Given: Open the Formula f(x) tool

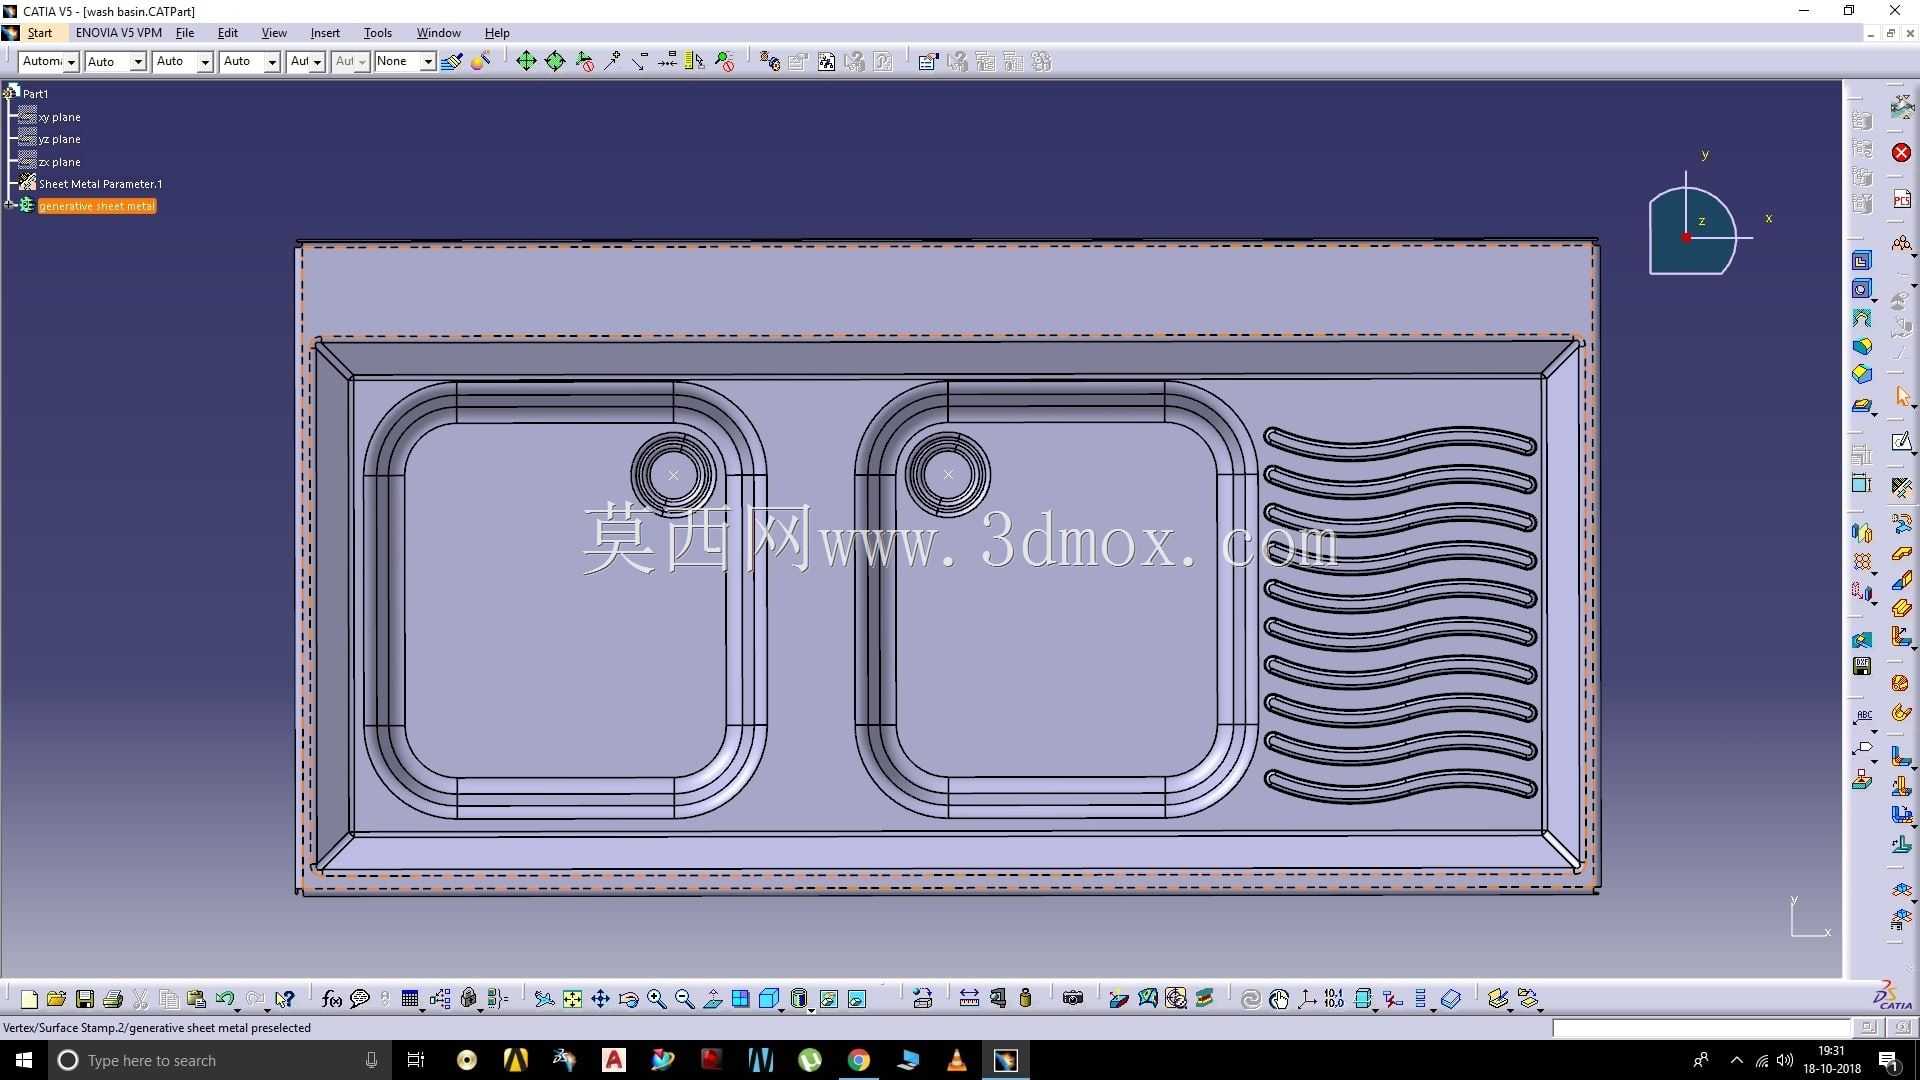Looking at the screenshot, I should pos(332,999).
